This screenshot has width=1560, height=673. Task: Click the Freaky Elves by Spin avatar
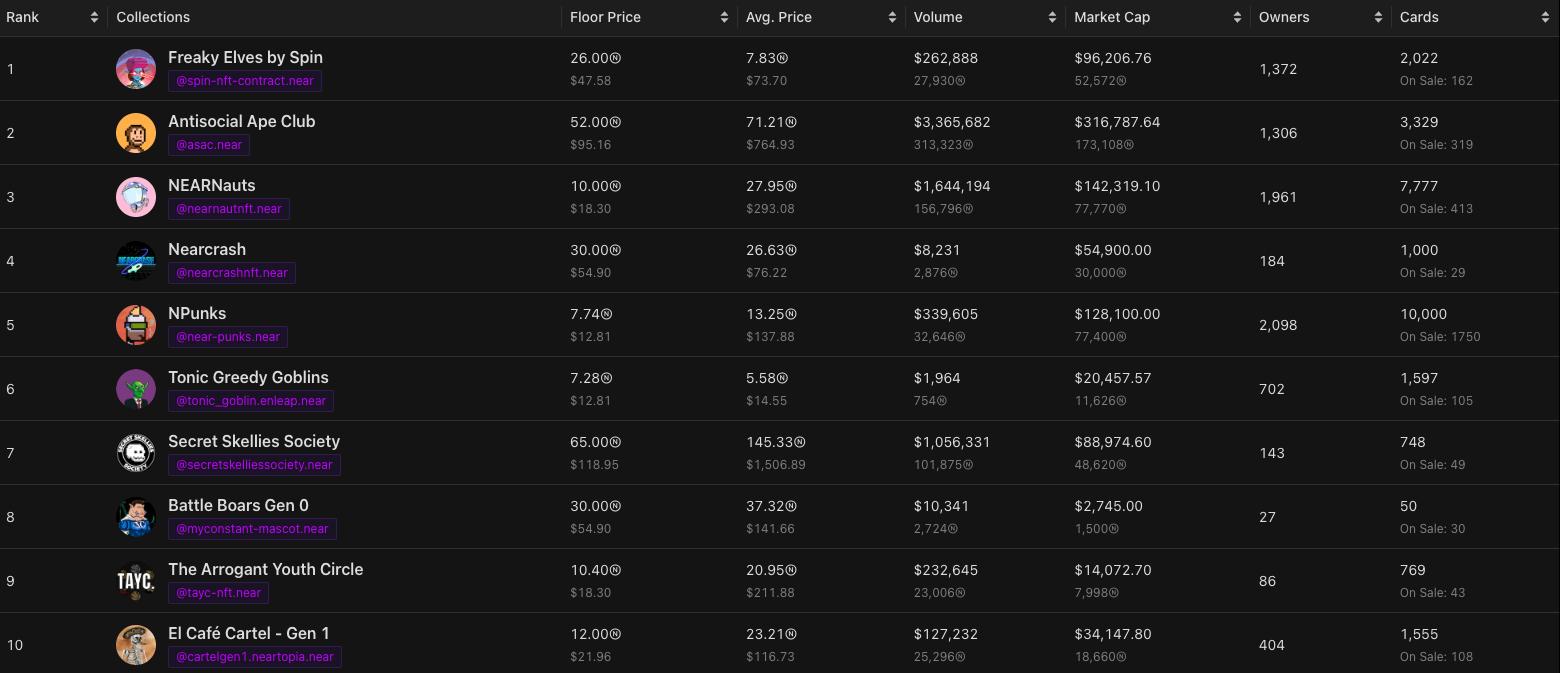point(136,69)
